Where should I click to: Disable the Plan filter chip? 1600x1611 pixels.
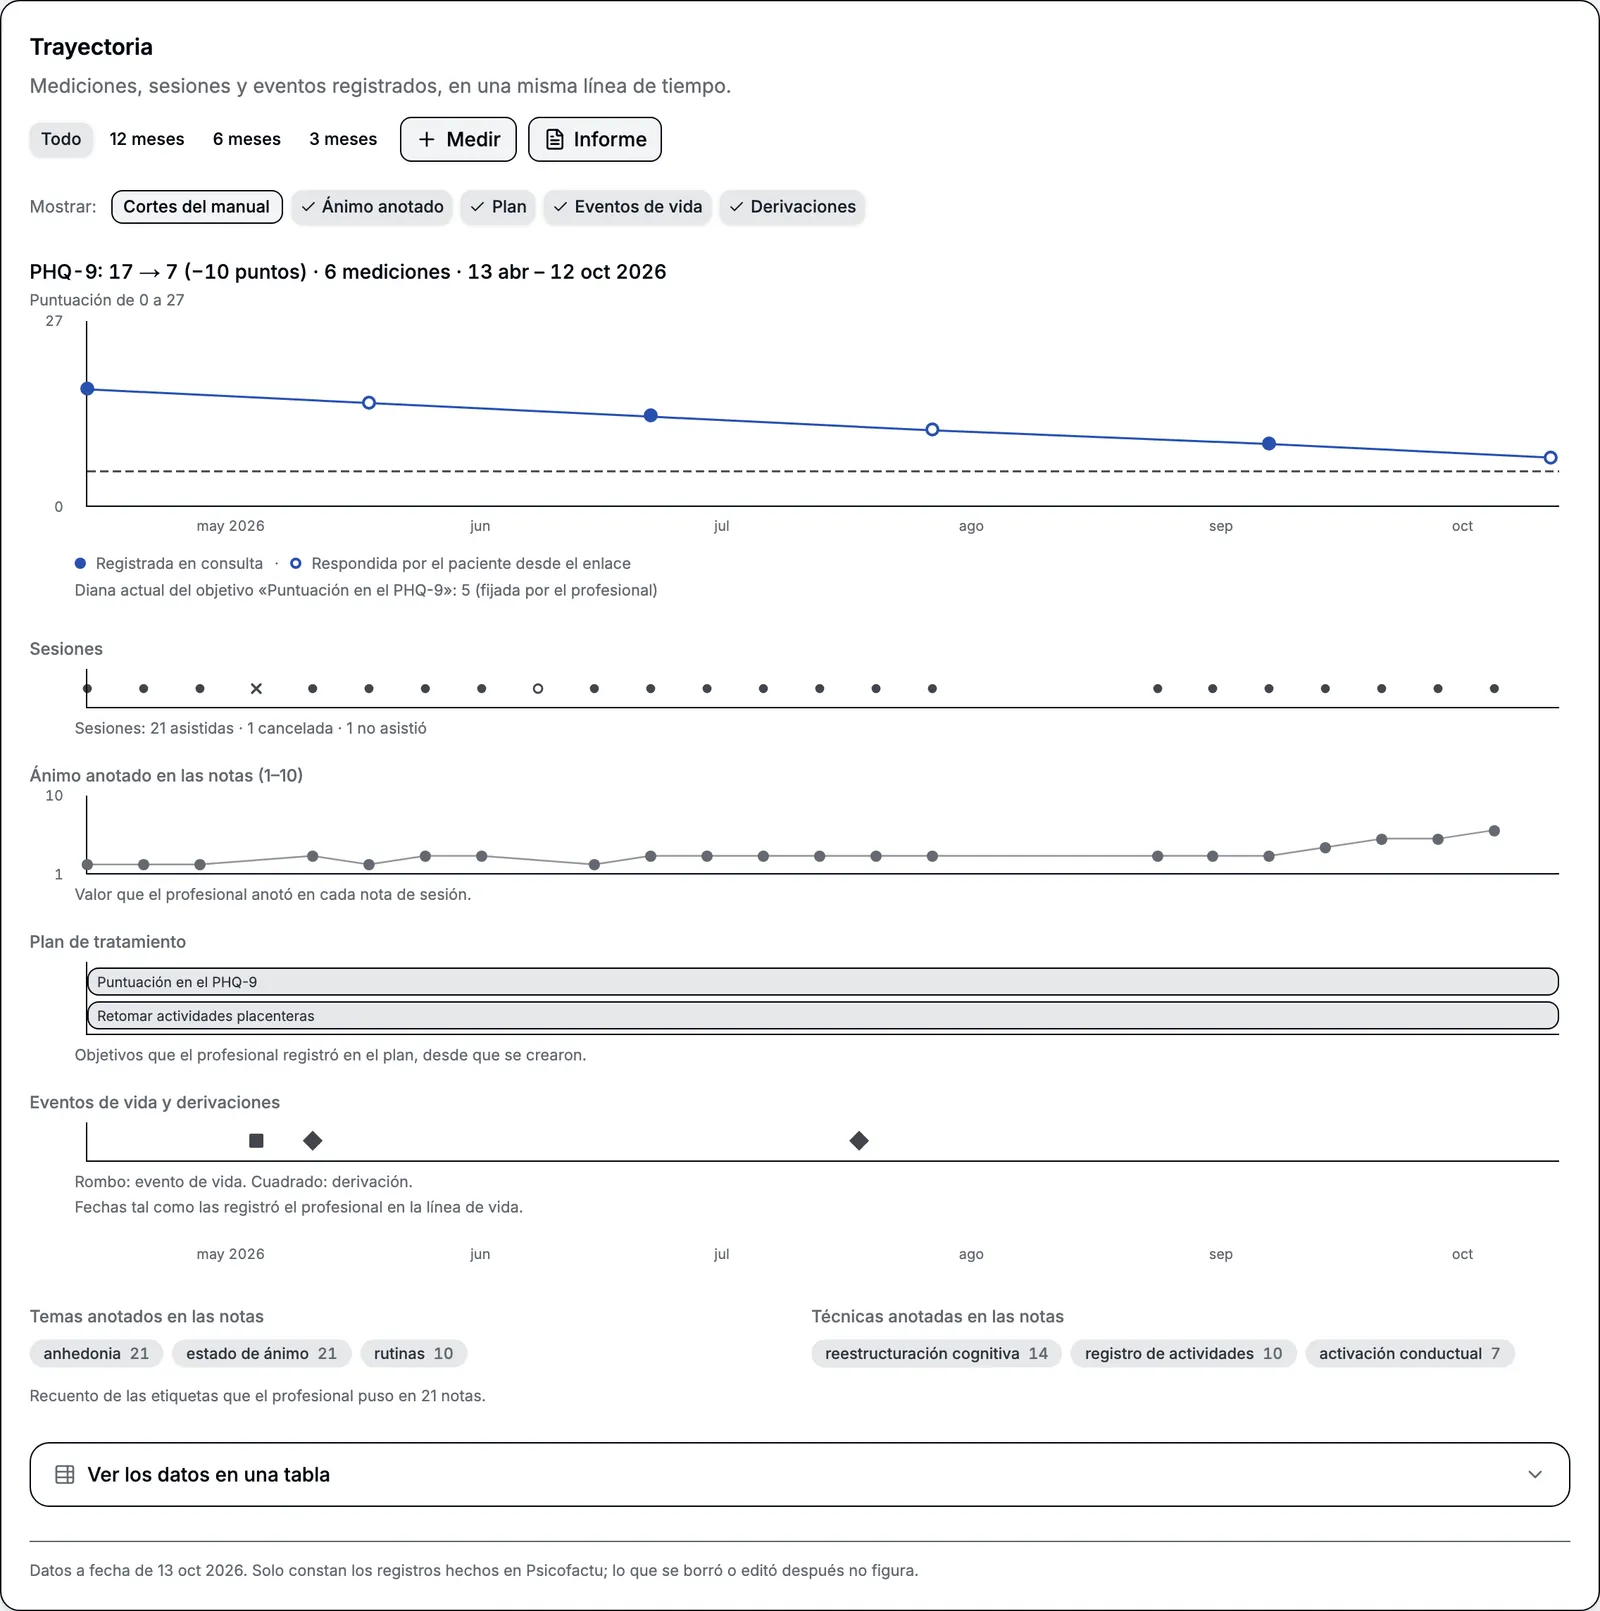498,207
